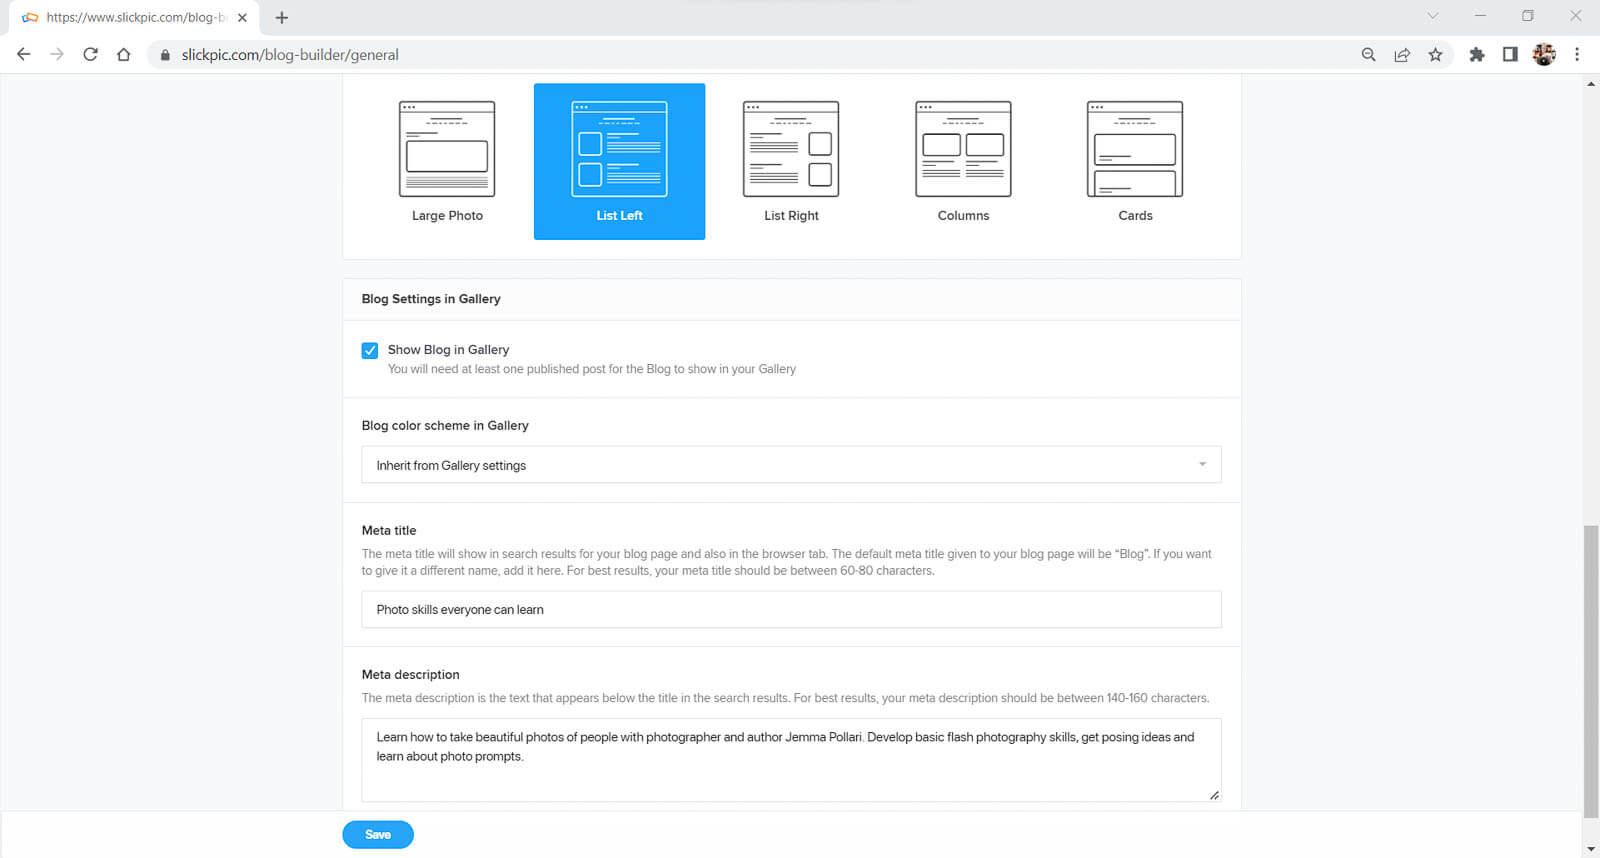The image size is (1600, 858).
Task: Click the page vertical scrollbar thumb
Action: click(x=1591, y=670)
